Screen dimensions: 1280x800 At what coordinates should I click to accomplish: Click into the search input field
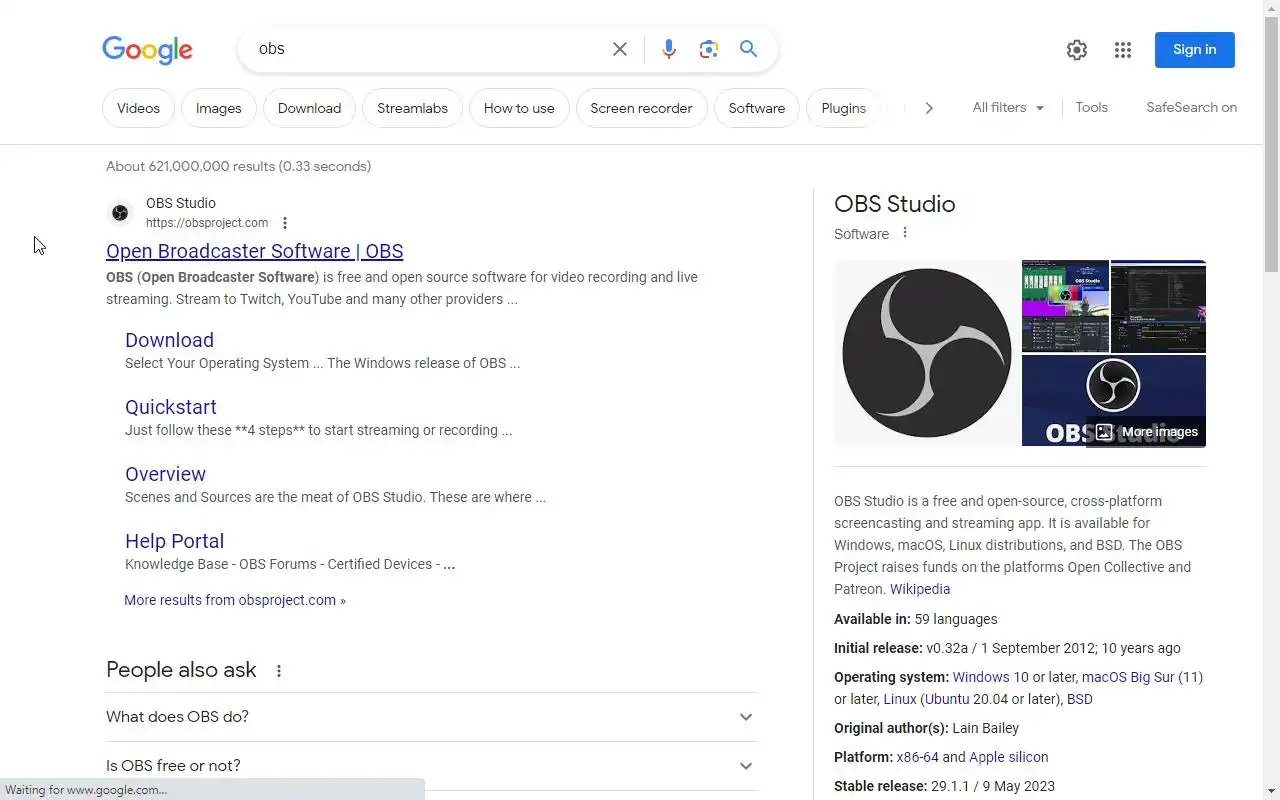coord(430,49)
